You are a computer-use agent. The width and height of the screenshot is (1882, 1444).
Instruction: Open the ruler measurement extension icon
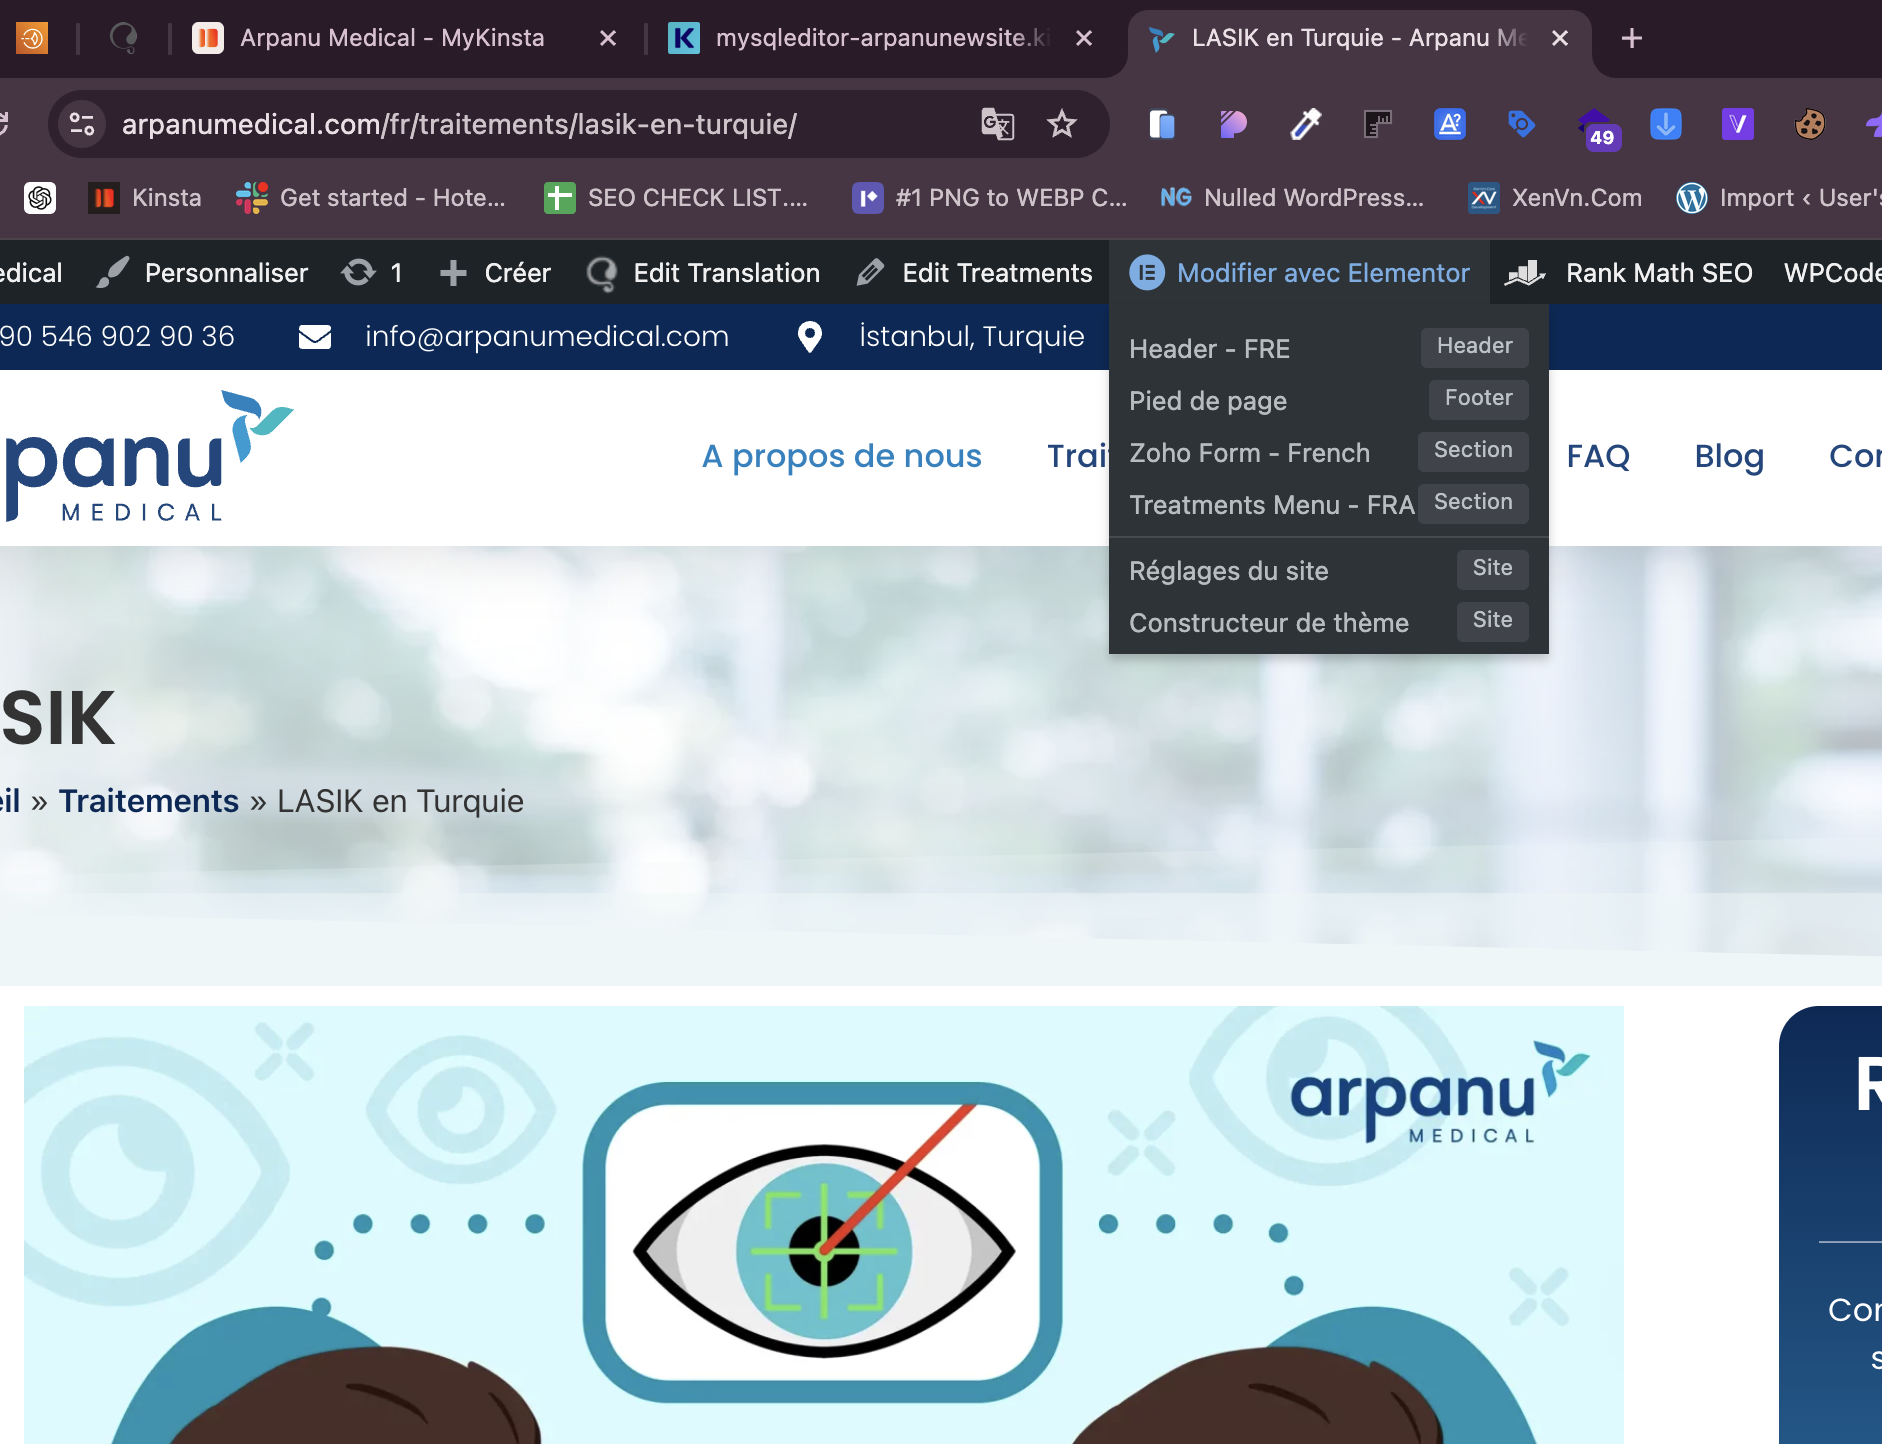coord(1377,124)
